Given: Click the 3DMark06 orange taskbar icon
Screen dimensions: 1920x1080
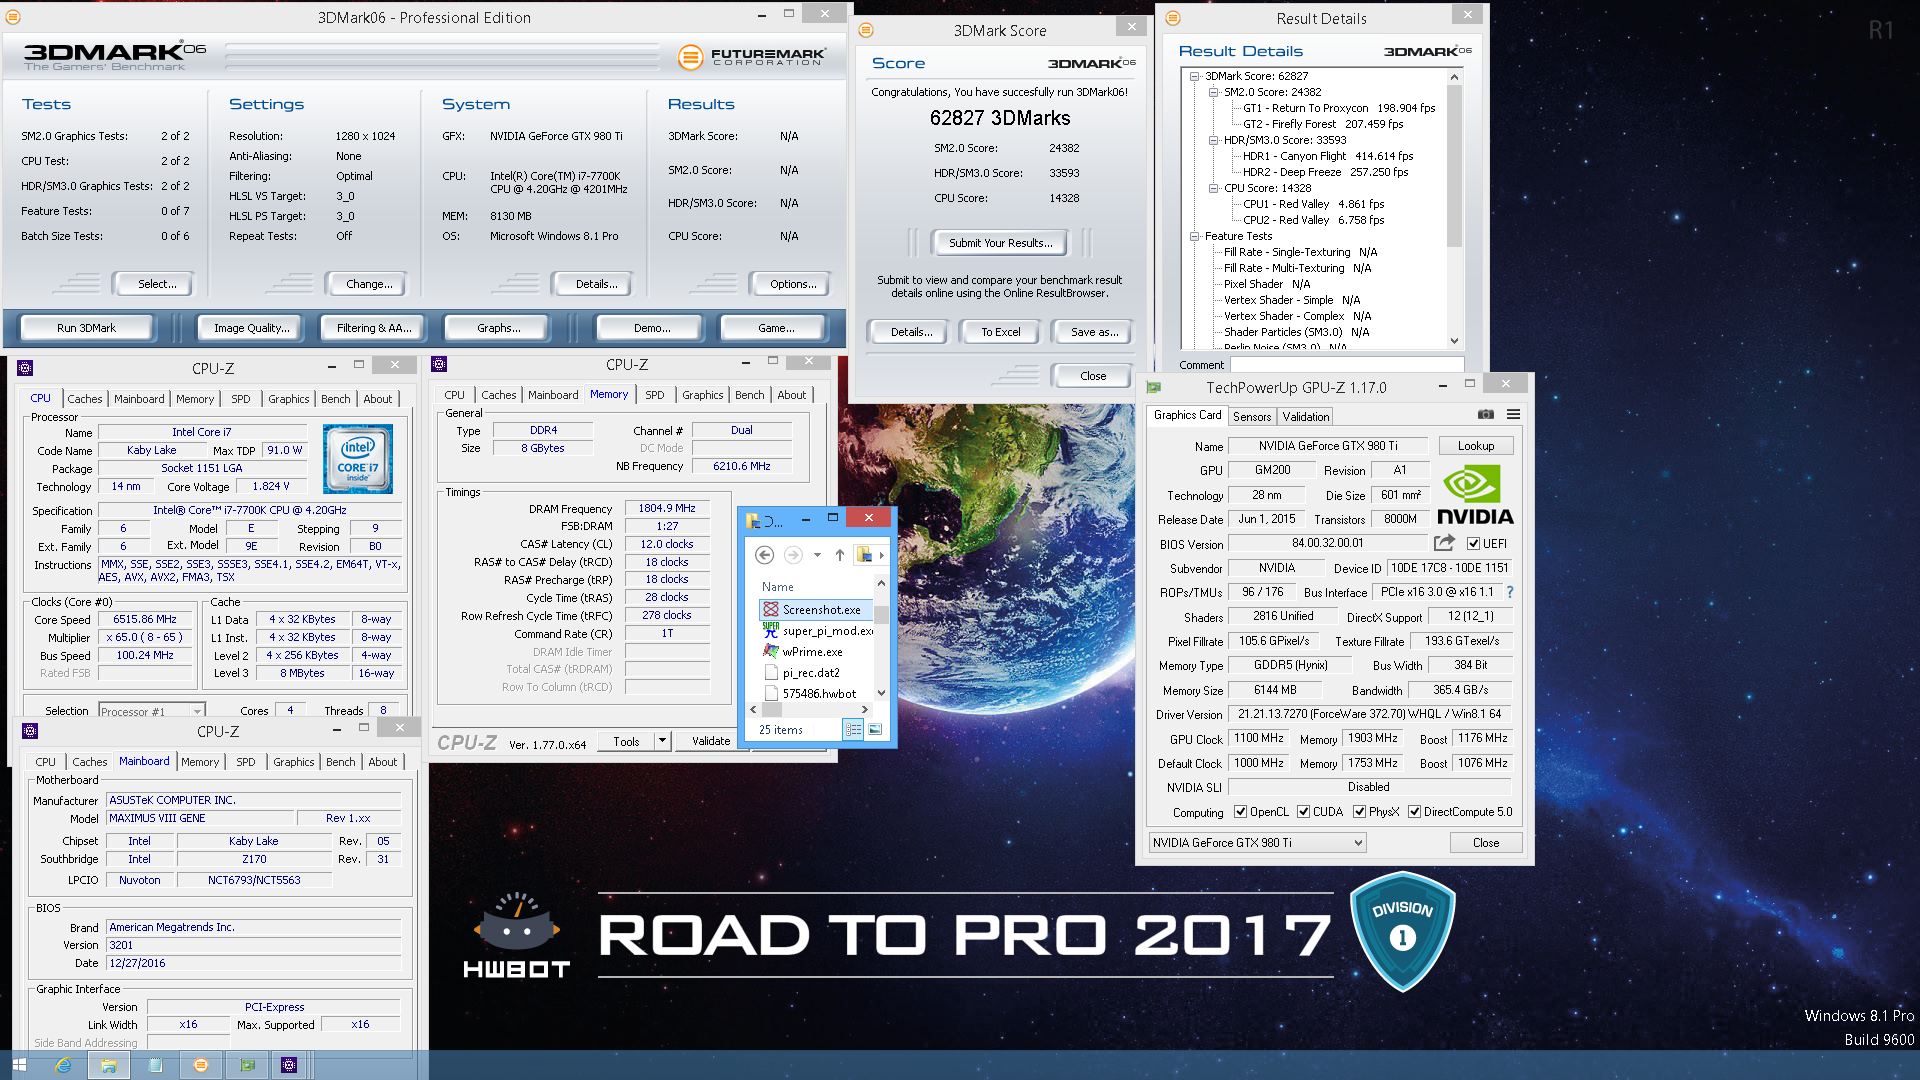Looking at the screenshot, I should tap(200, 1065).
